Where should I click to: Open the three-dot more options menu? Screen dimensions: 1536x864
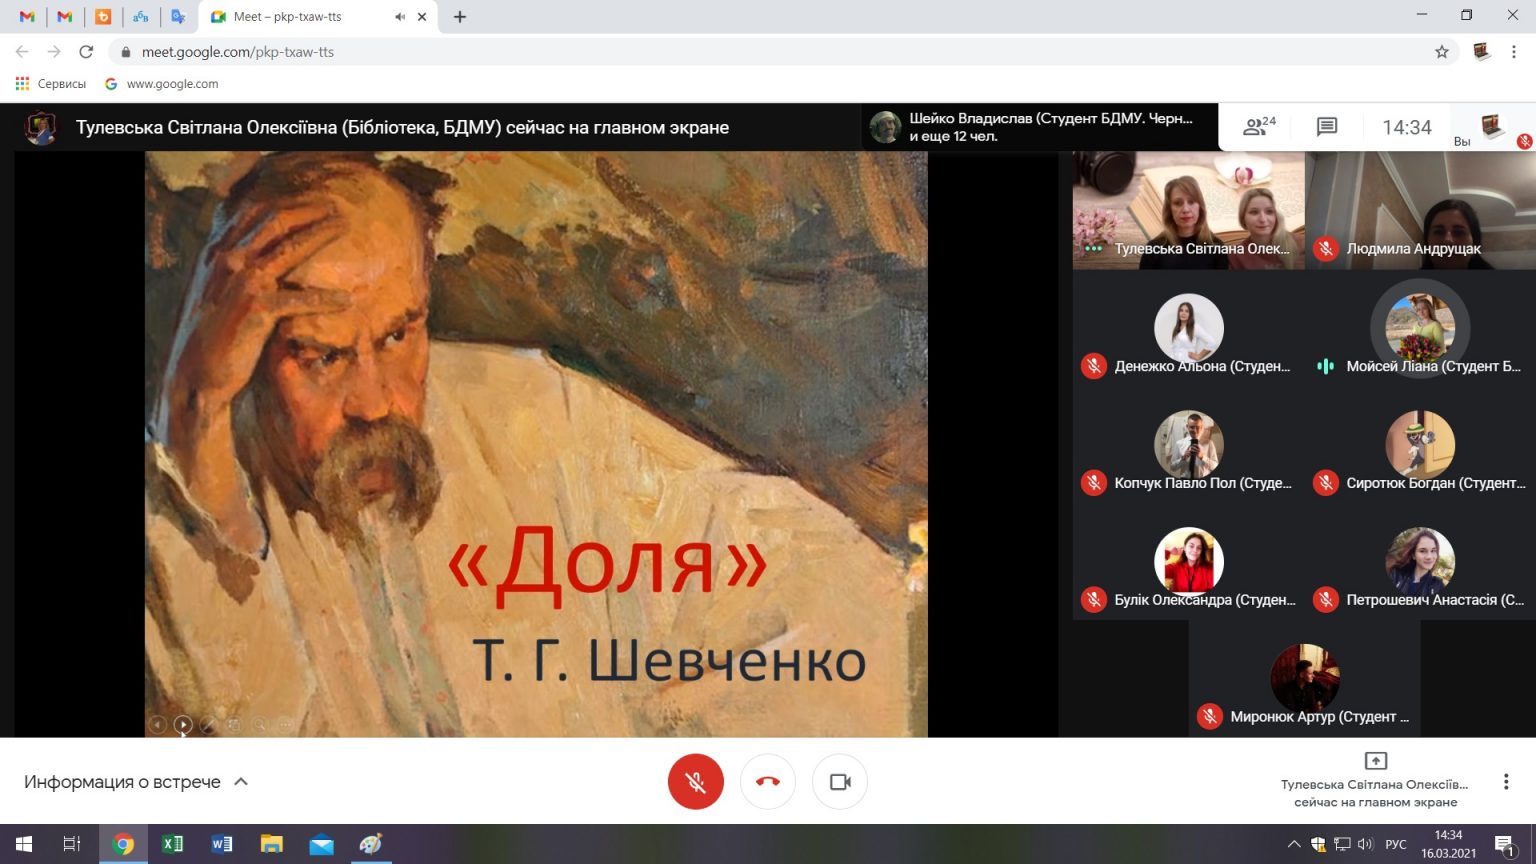click(x=1506, y=782)
